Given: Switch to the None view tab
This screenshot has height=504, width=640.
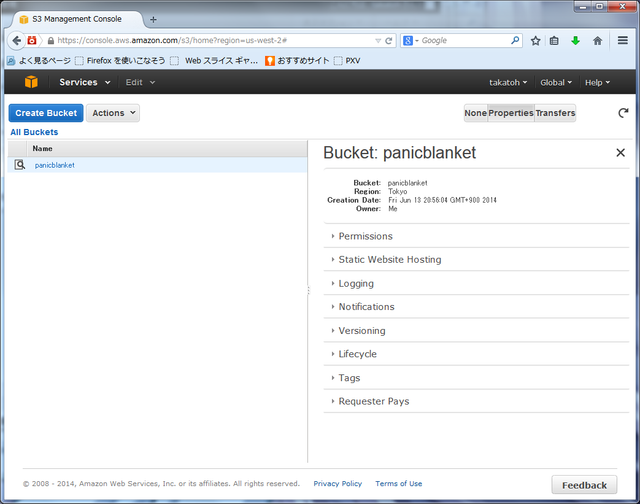Looking at the screenshot, I should pos(476,113).
